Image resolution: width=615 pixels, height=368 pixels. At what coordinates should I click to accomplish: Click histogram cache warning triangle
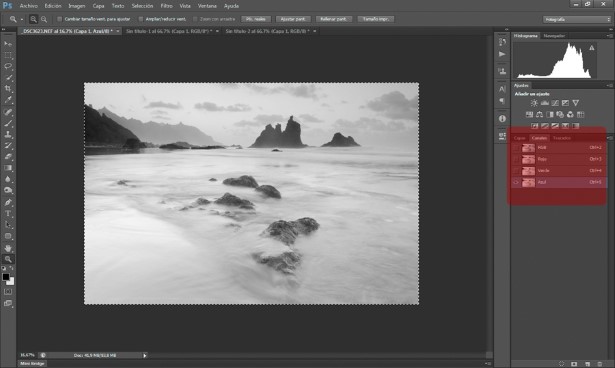point(591,48)
